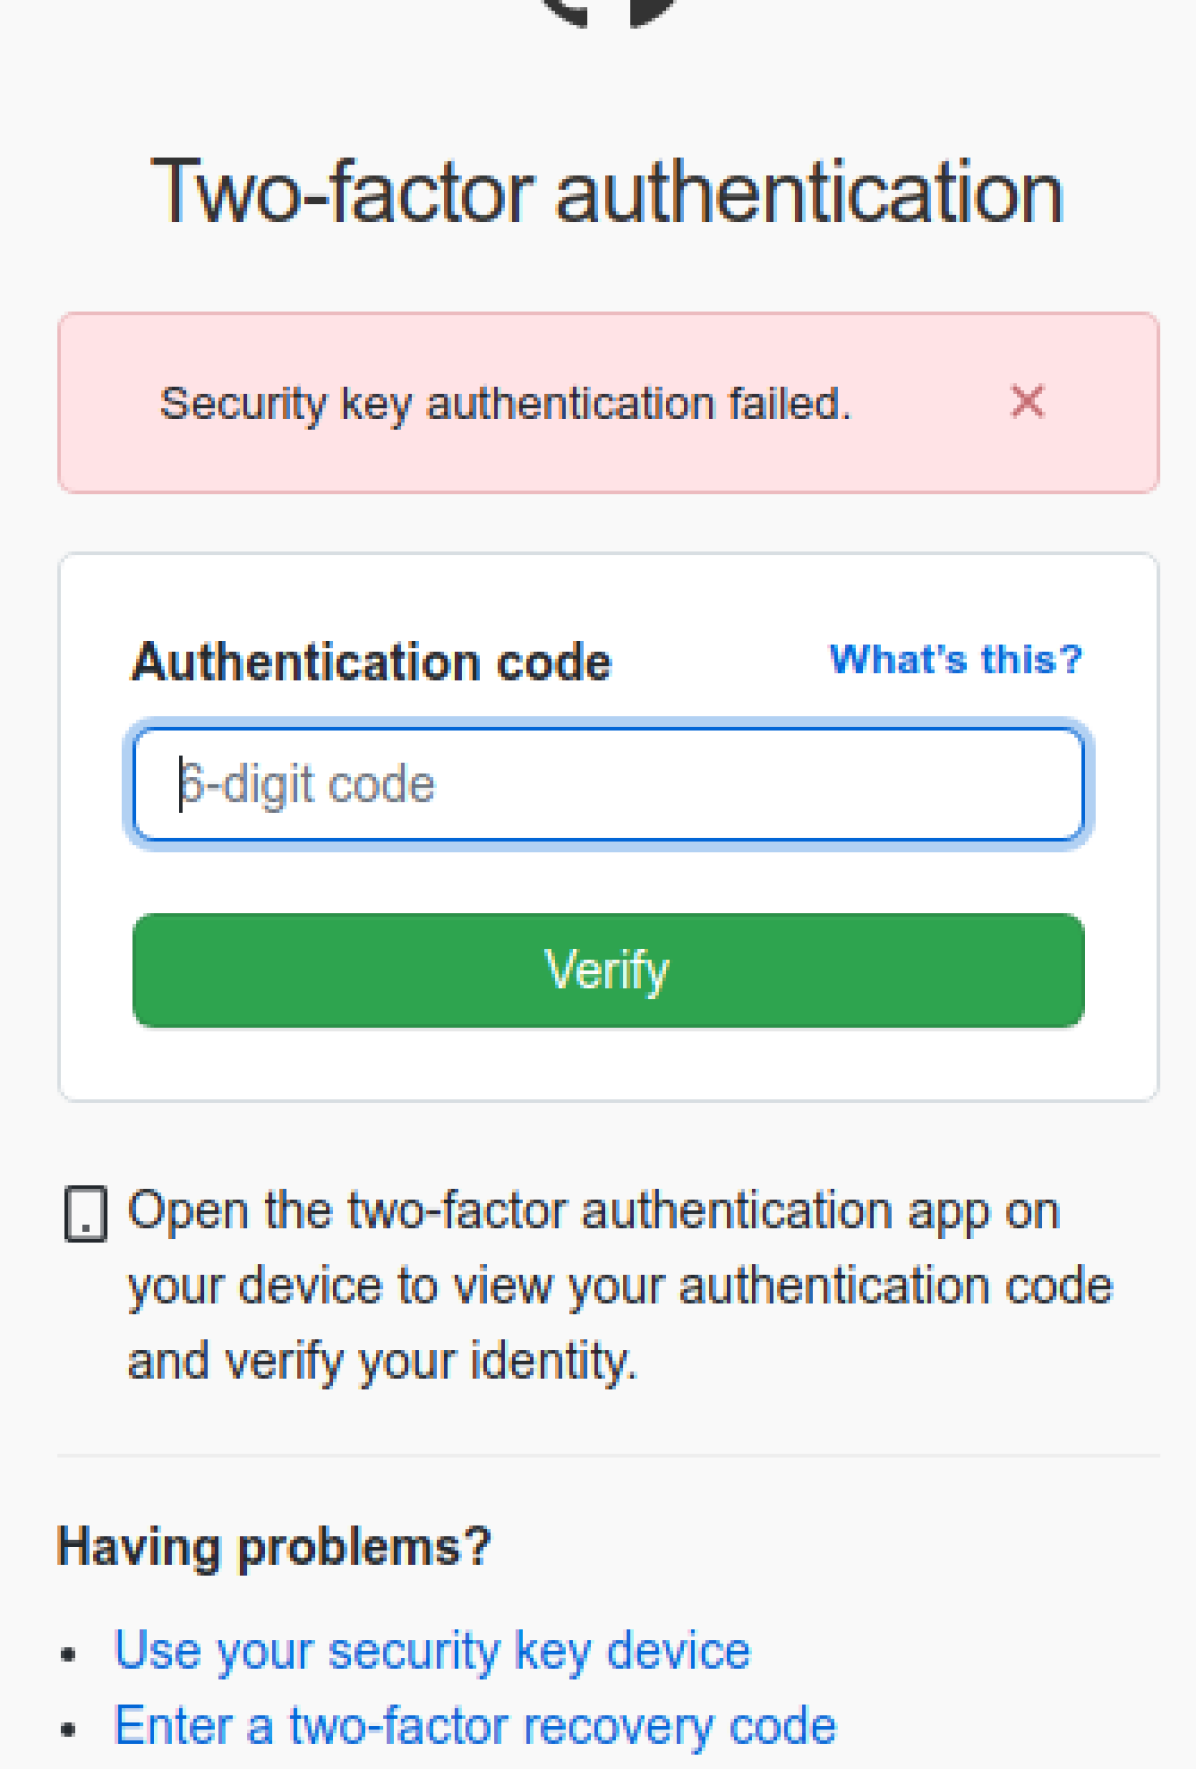
Task: Click the bullet before security key link
Action: click(68, 1654)
